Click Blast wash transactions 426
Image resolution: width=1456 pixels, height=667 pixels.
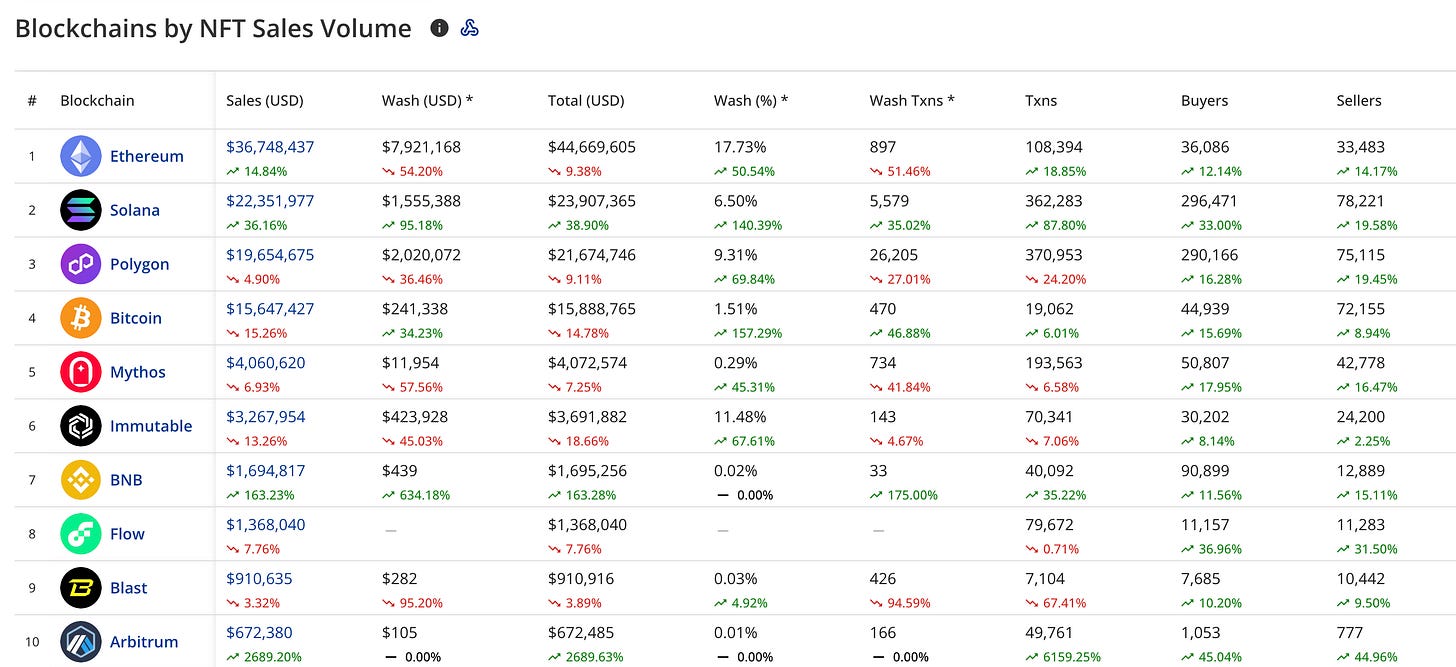884,578
